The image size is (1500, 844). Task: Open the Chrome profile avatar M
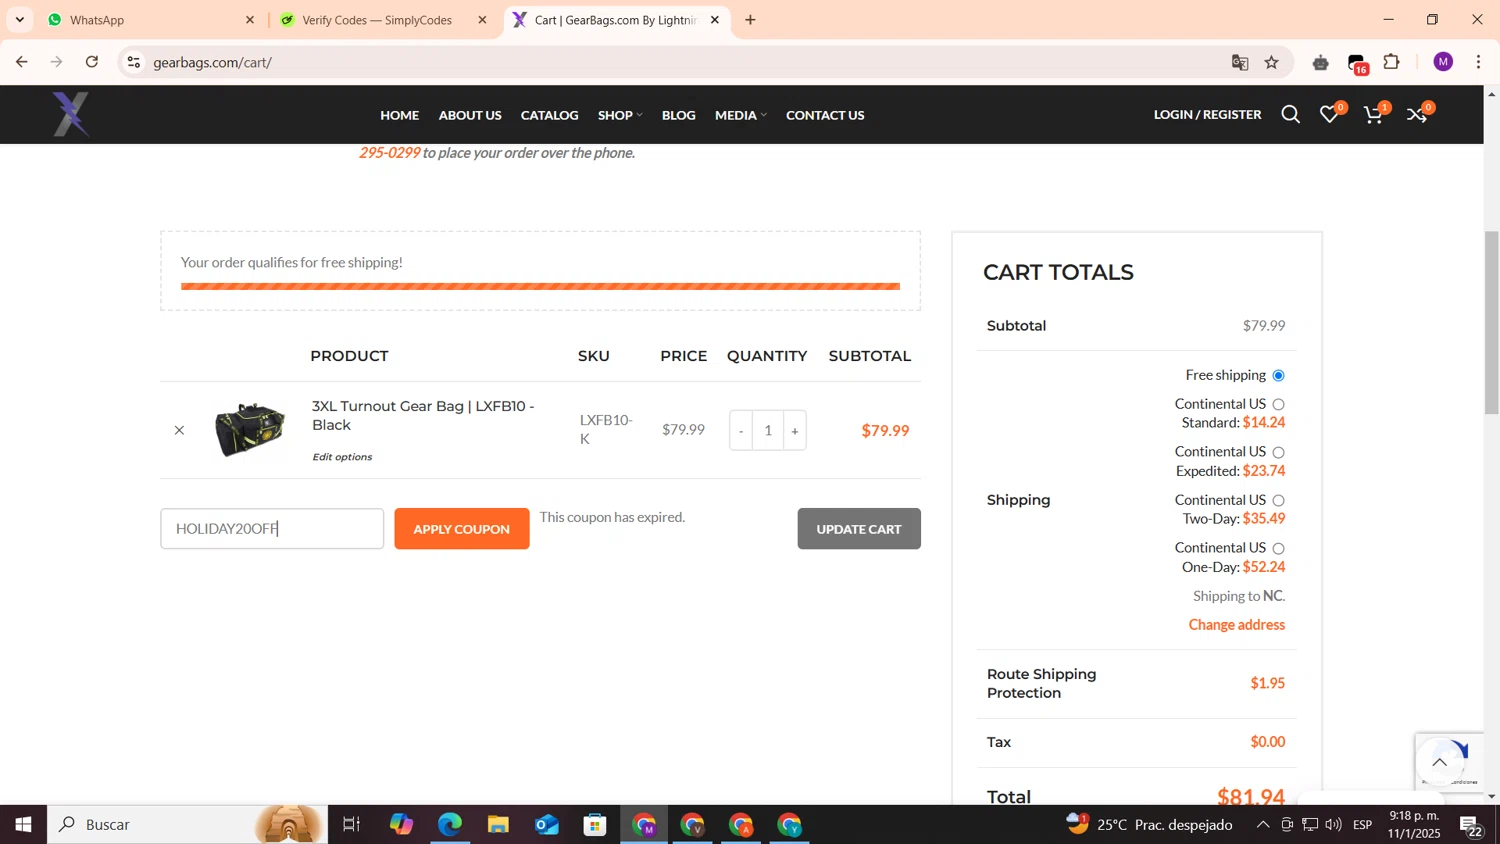(1442, 62)
